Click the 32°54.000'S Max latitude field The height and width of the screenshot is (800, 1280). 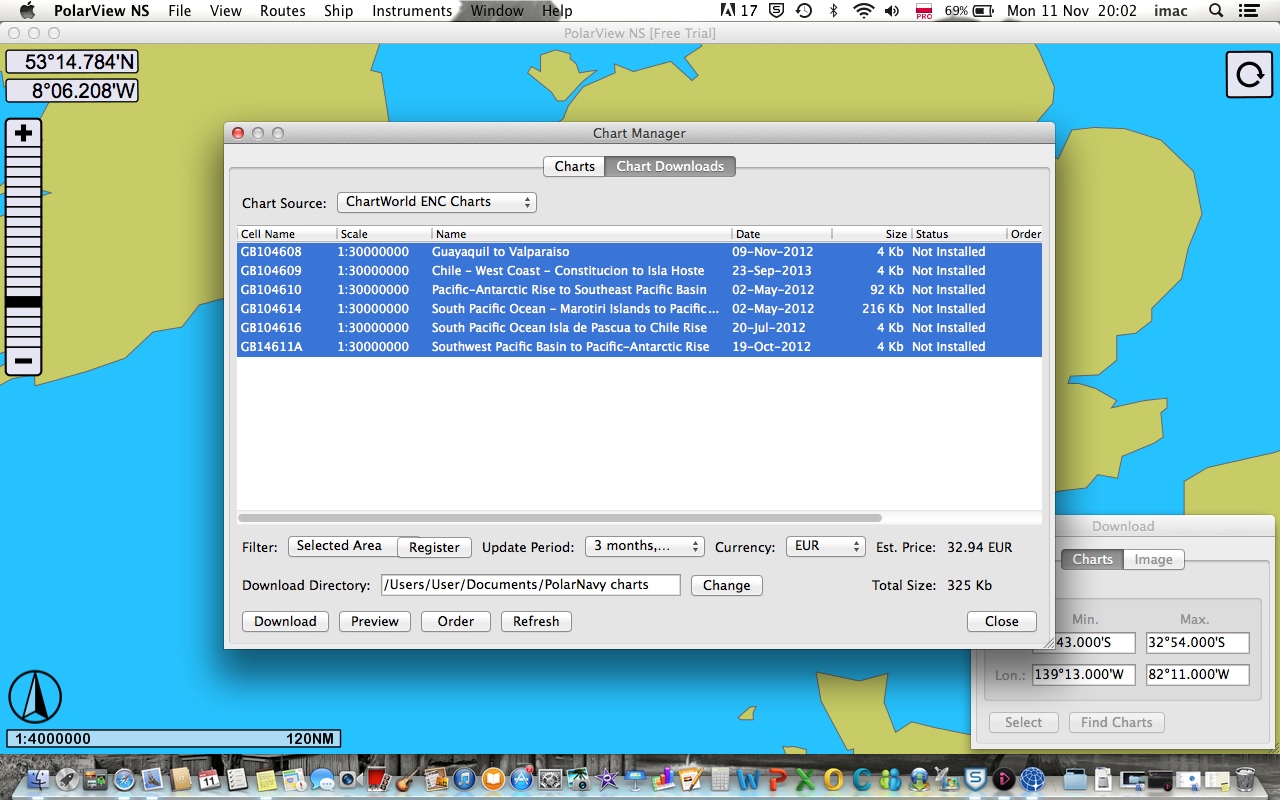tap(1198, 642)
